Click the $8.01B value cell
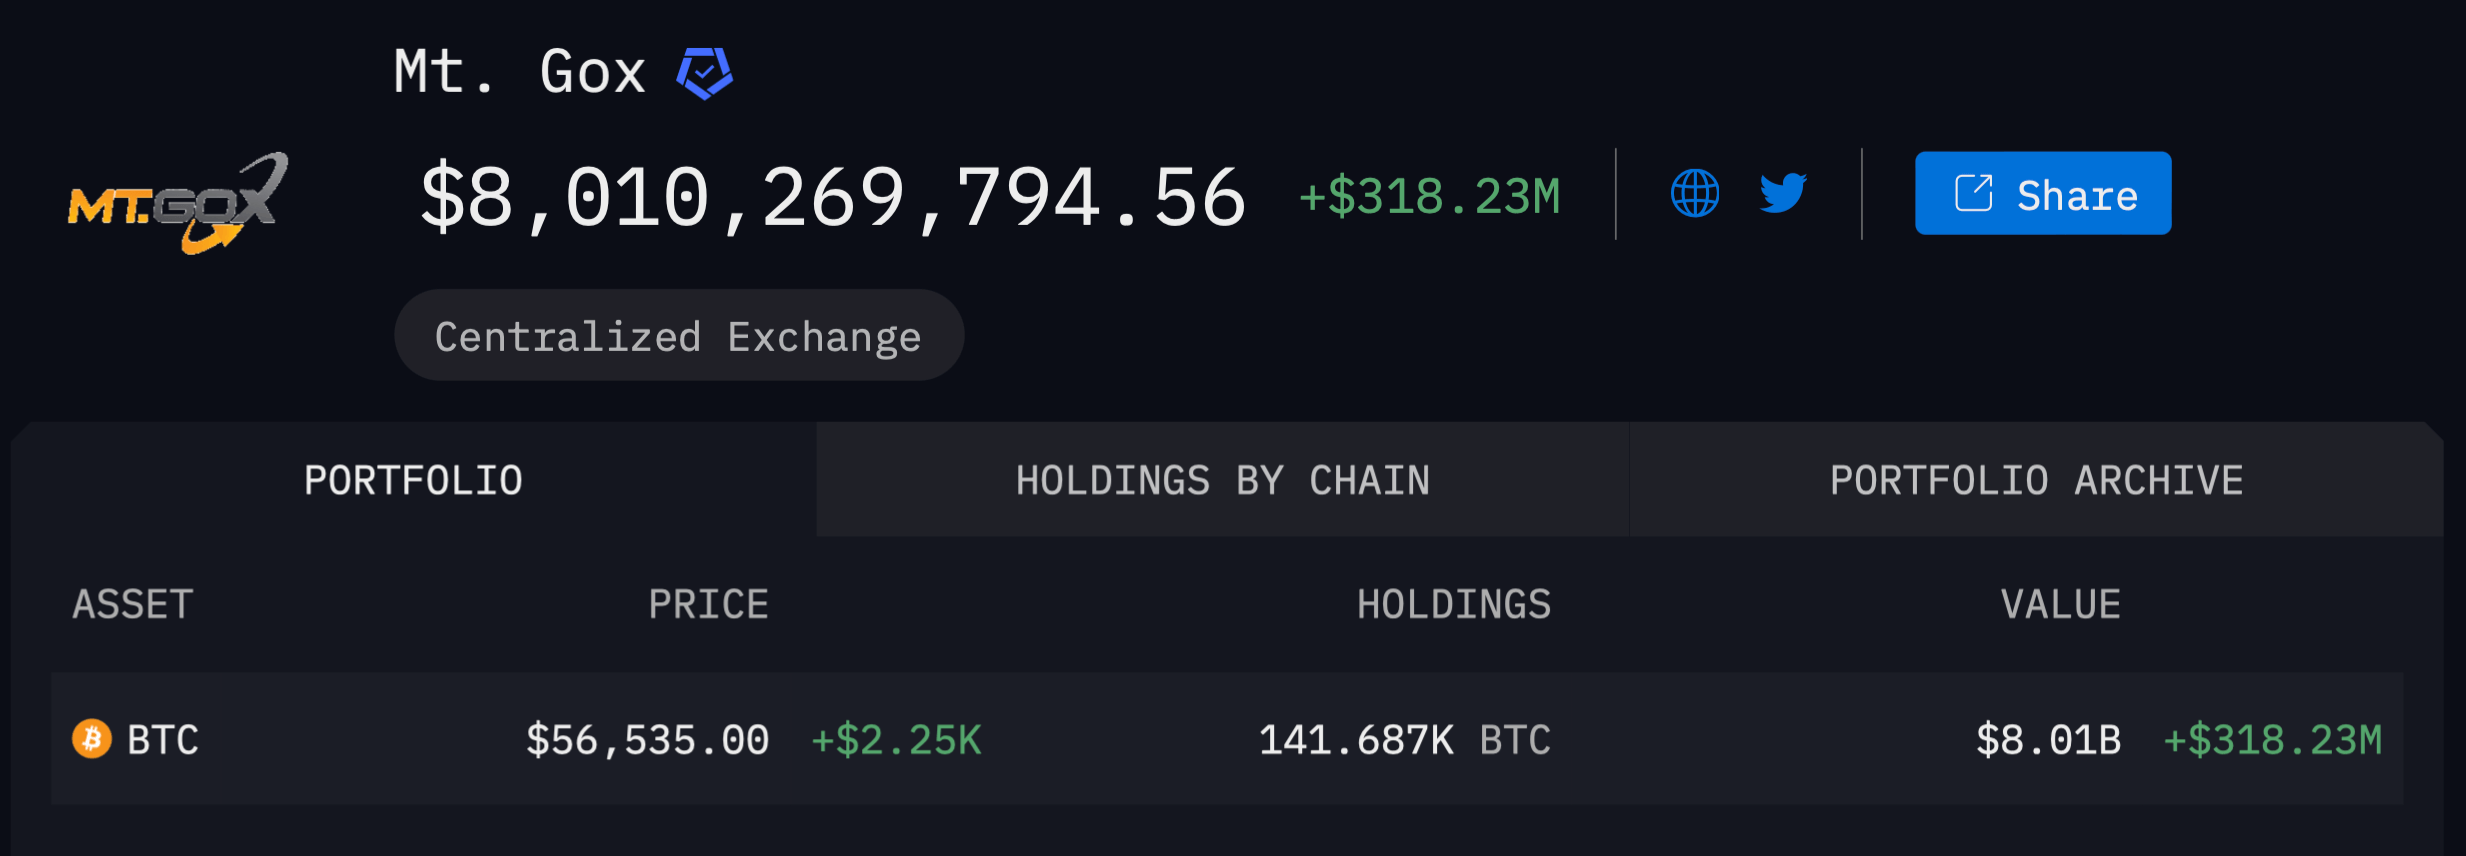 pyautogui.click(x=2049, y=740)
